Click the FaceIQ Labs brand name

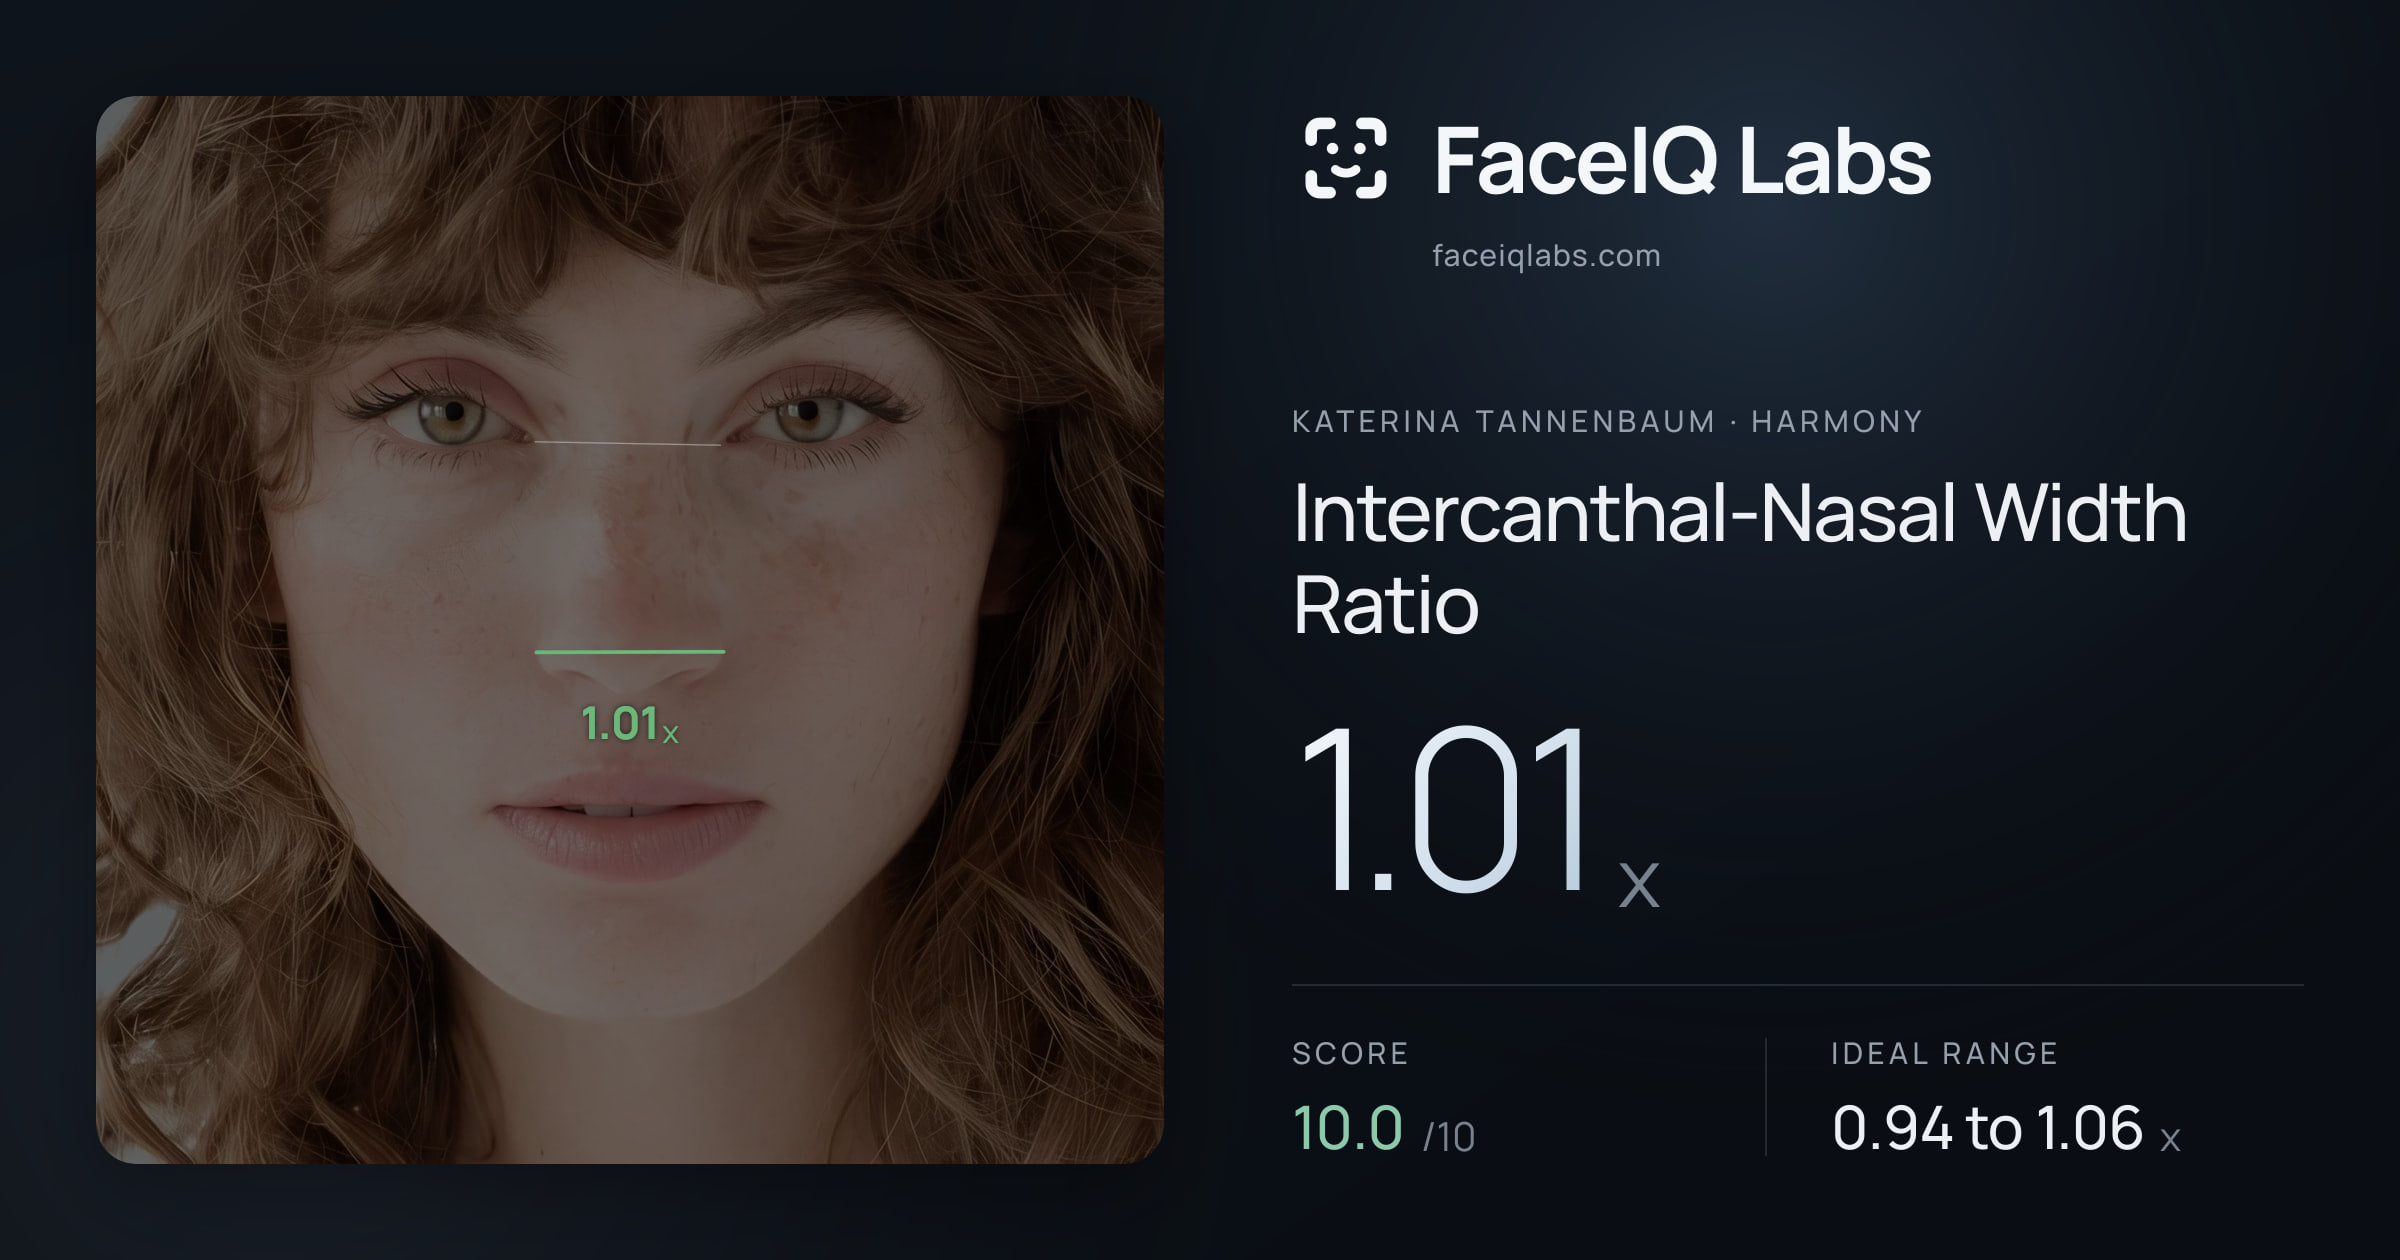tap(1682, 160)
